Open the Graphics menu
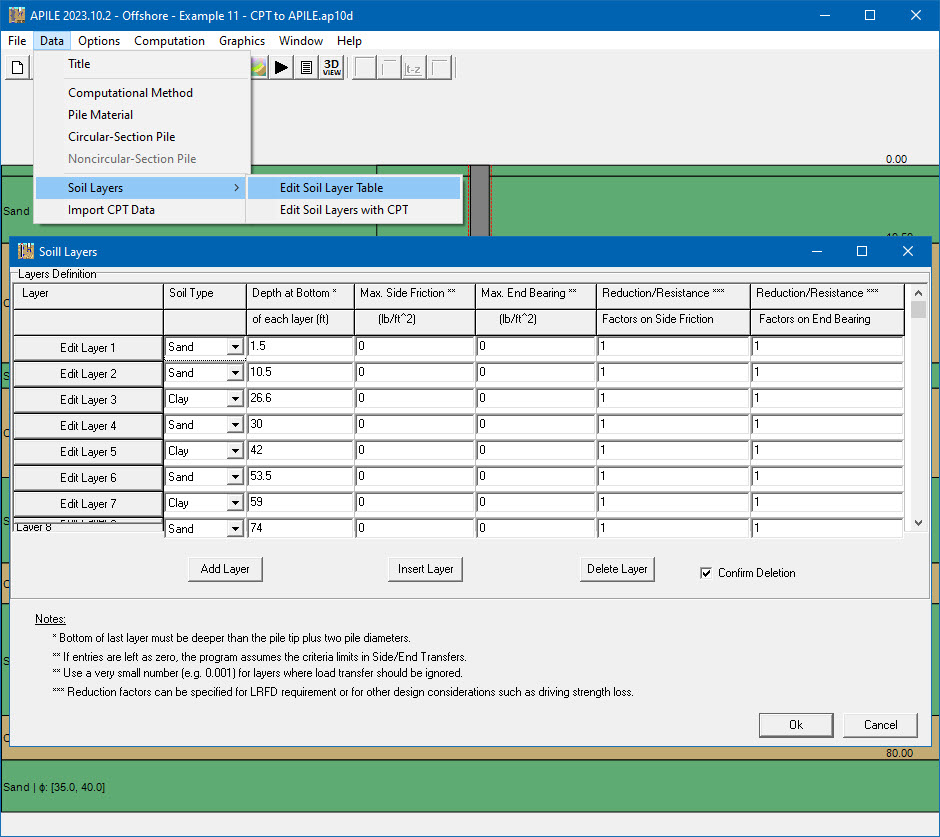 pos(241,41)
